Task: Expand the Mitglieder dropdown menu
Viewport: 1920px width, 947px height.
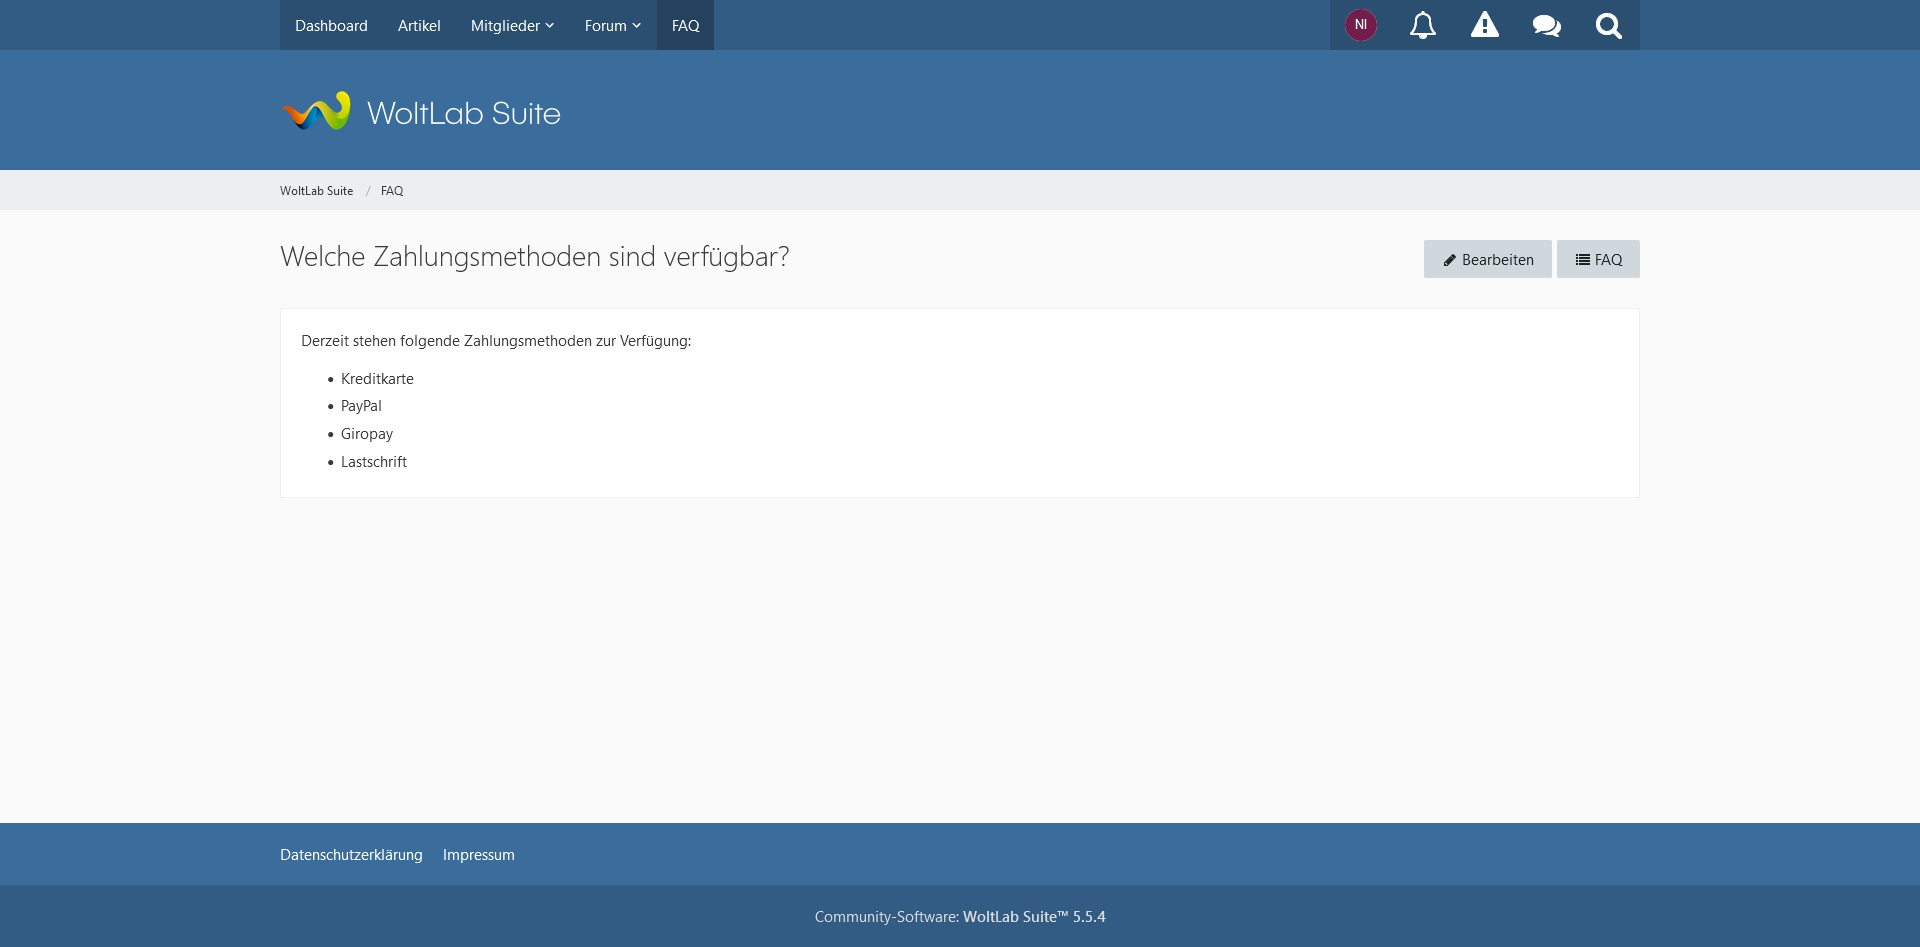Action: (512, 25)
